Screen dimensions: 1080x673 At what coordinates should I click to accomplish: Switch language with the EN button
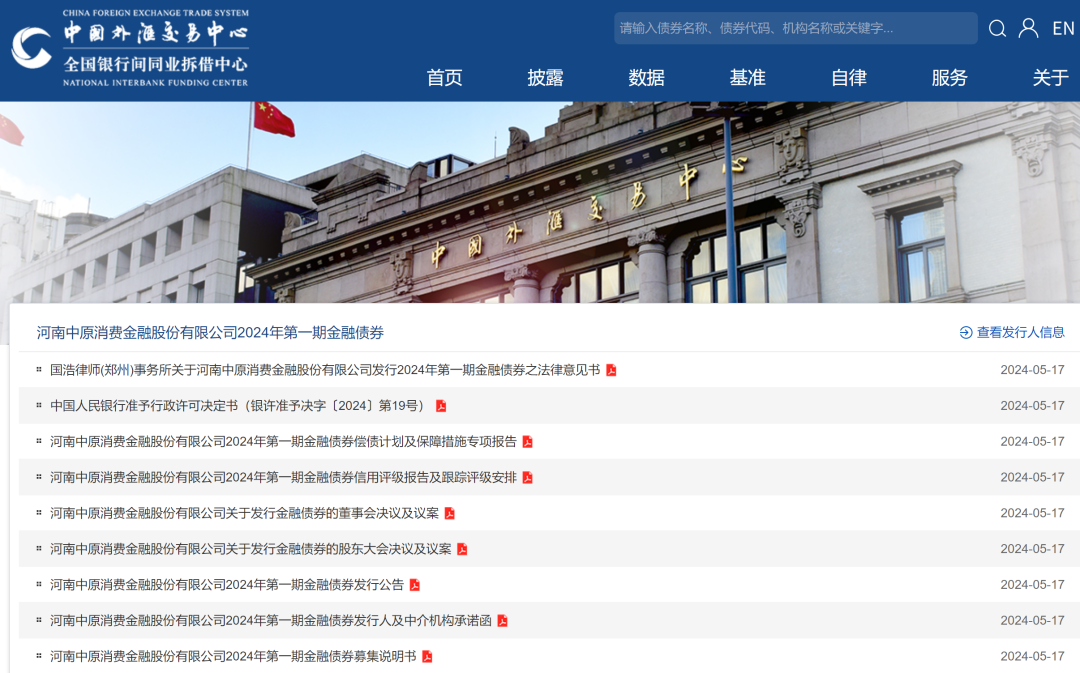1063,28
